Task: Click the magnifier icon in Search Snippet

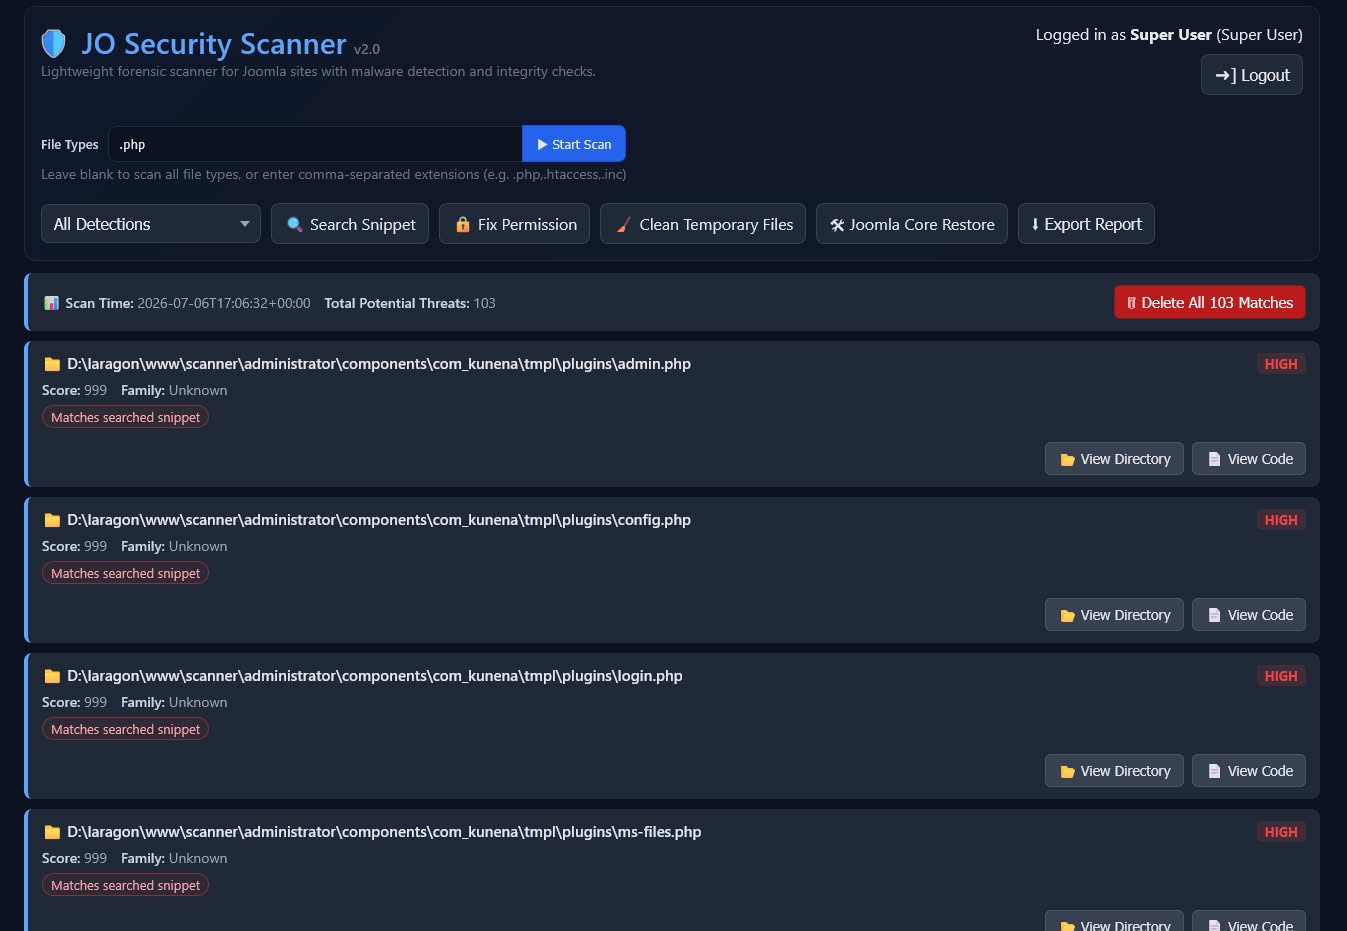Action: pyautogui.click(x=294, y=225)
